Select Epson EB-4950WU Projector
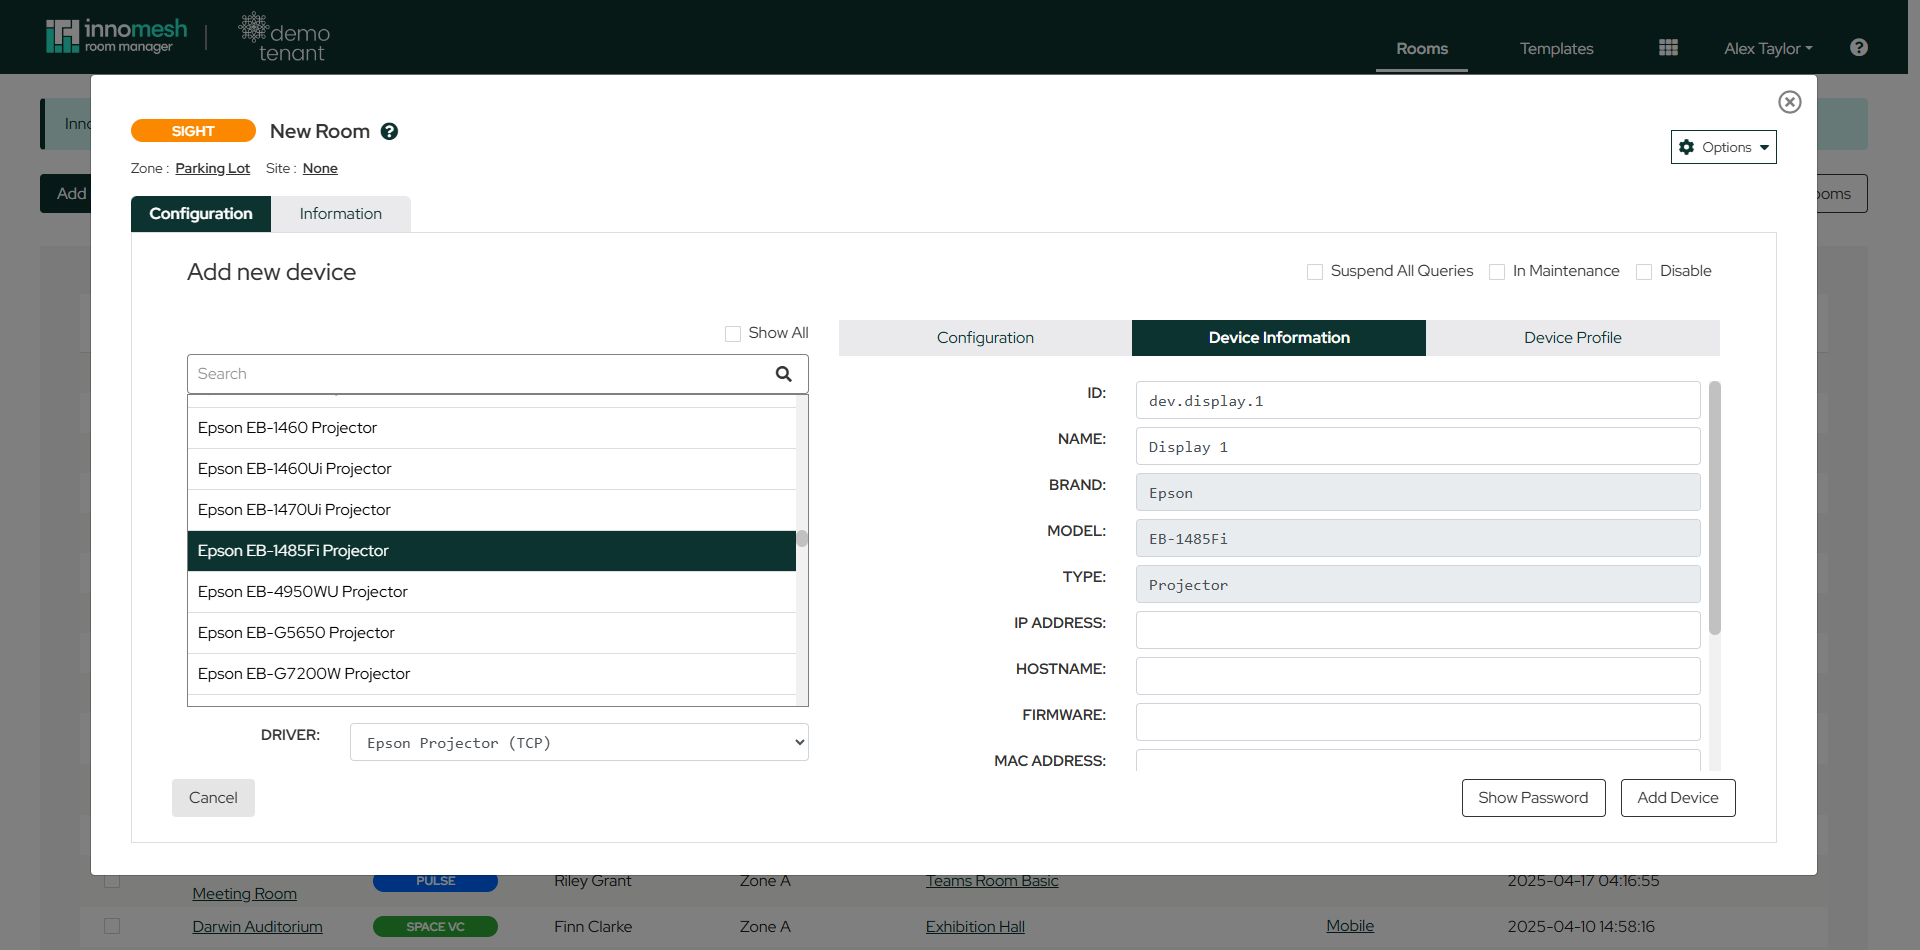Screen dimensions: 1920x950 pyautogui.click(x=492, y=592)
